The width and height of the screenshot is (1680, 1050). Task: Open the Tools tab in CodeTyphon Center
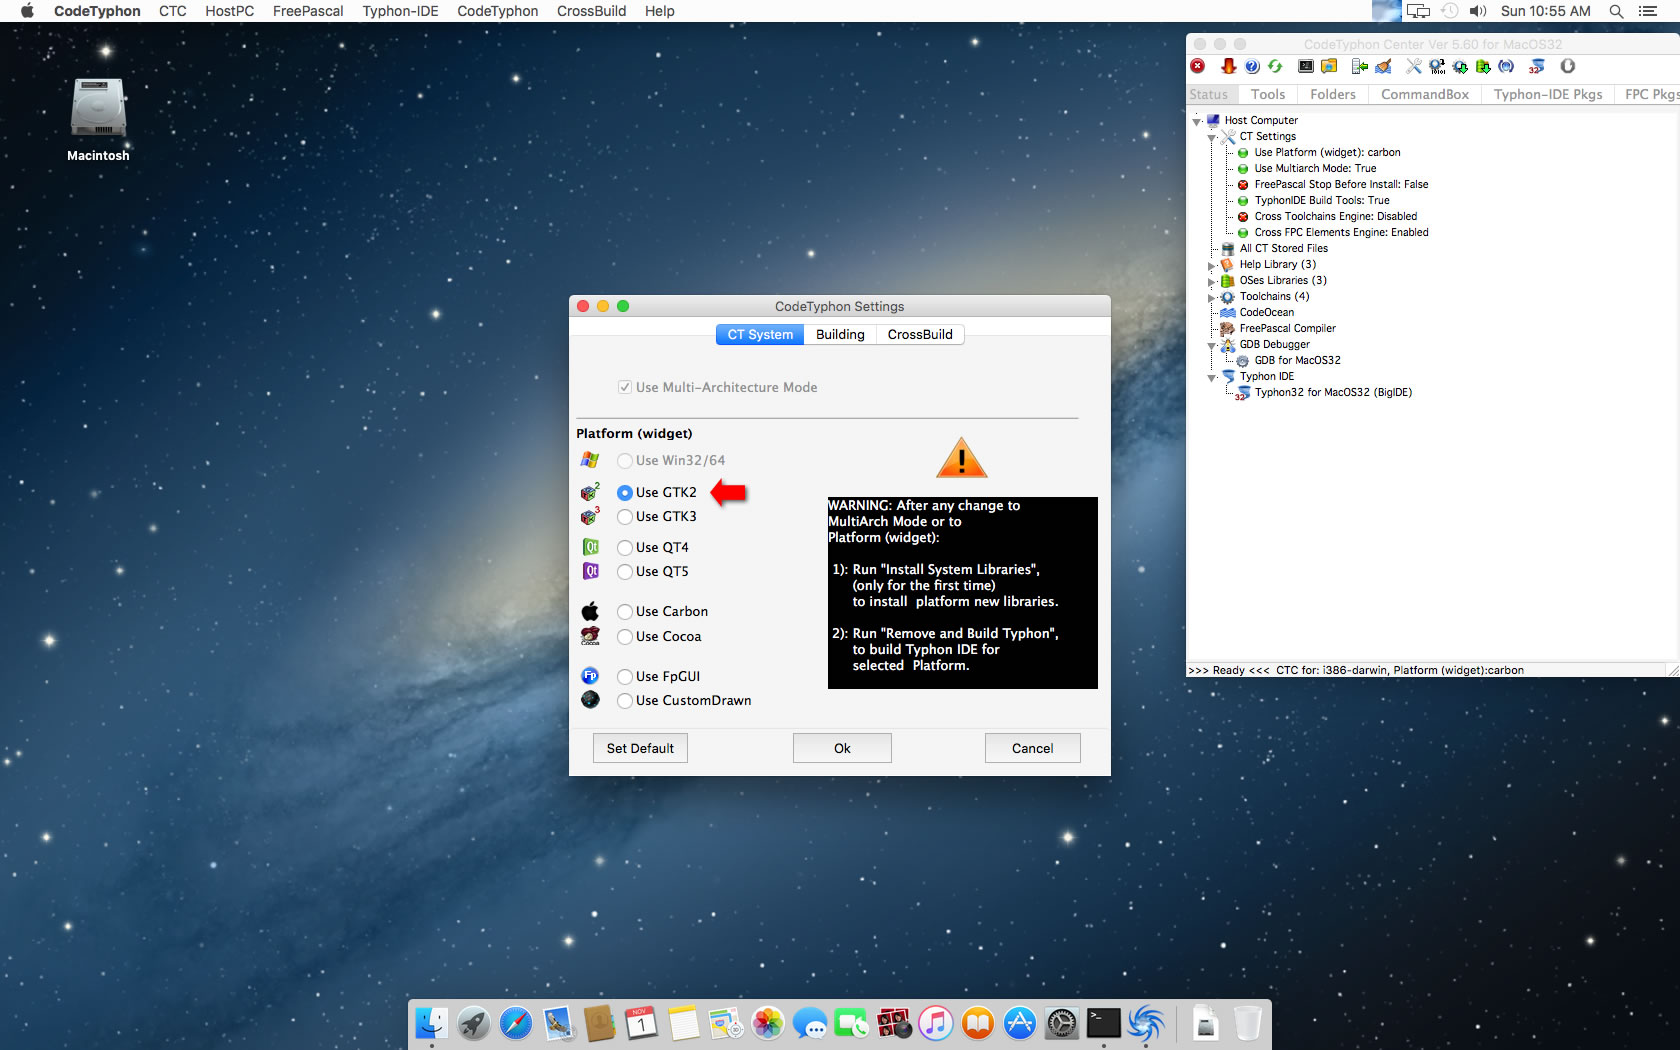1268,94
